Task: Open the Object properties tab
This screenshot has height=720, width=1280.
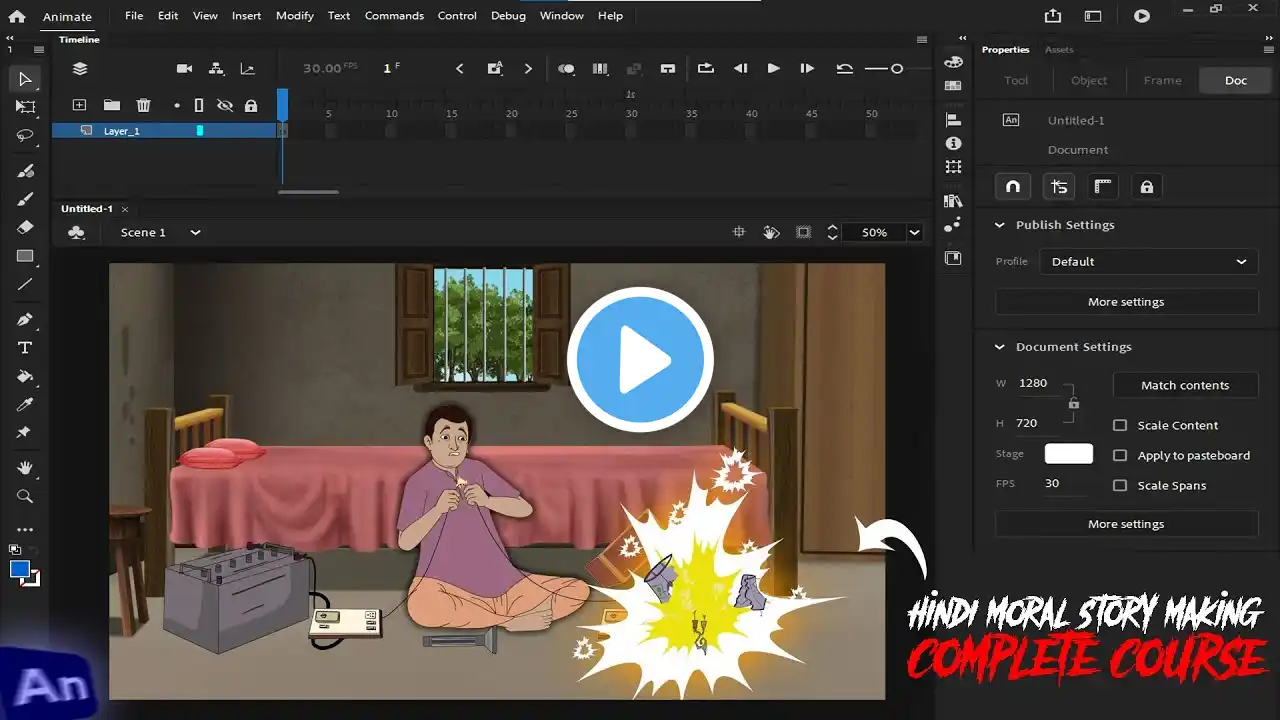Action: 1089,80
